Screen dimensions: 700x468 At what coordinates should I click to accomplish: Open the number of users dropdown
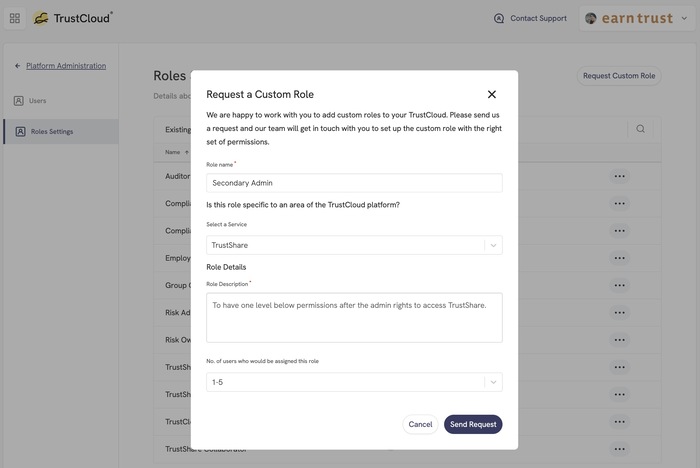[x=354, y=382]
